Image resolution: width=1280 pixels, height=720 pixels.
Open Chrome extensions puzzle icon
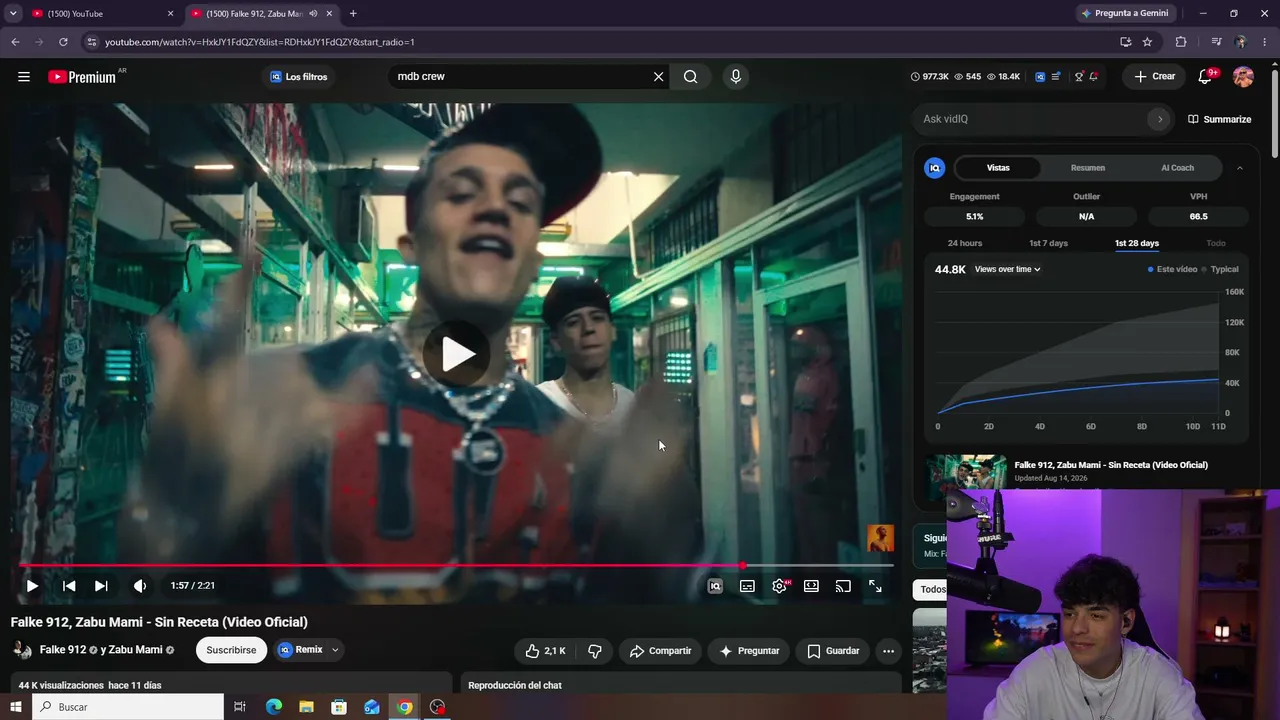point(1181,42)
